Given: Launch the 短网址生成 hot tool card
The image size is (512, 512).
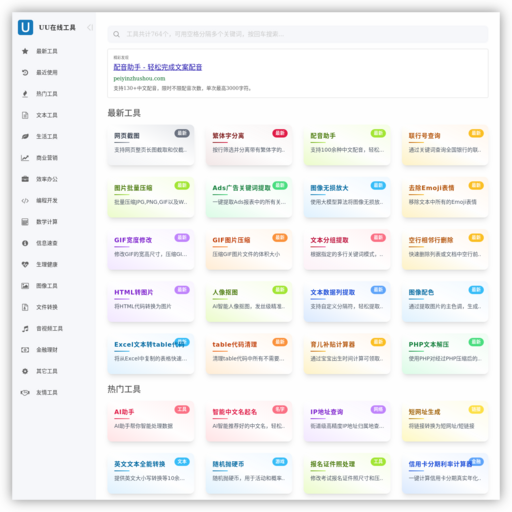Looking at the screenshot, I should point(445,421).
